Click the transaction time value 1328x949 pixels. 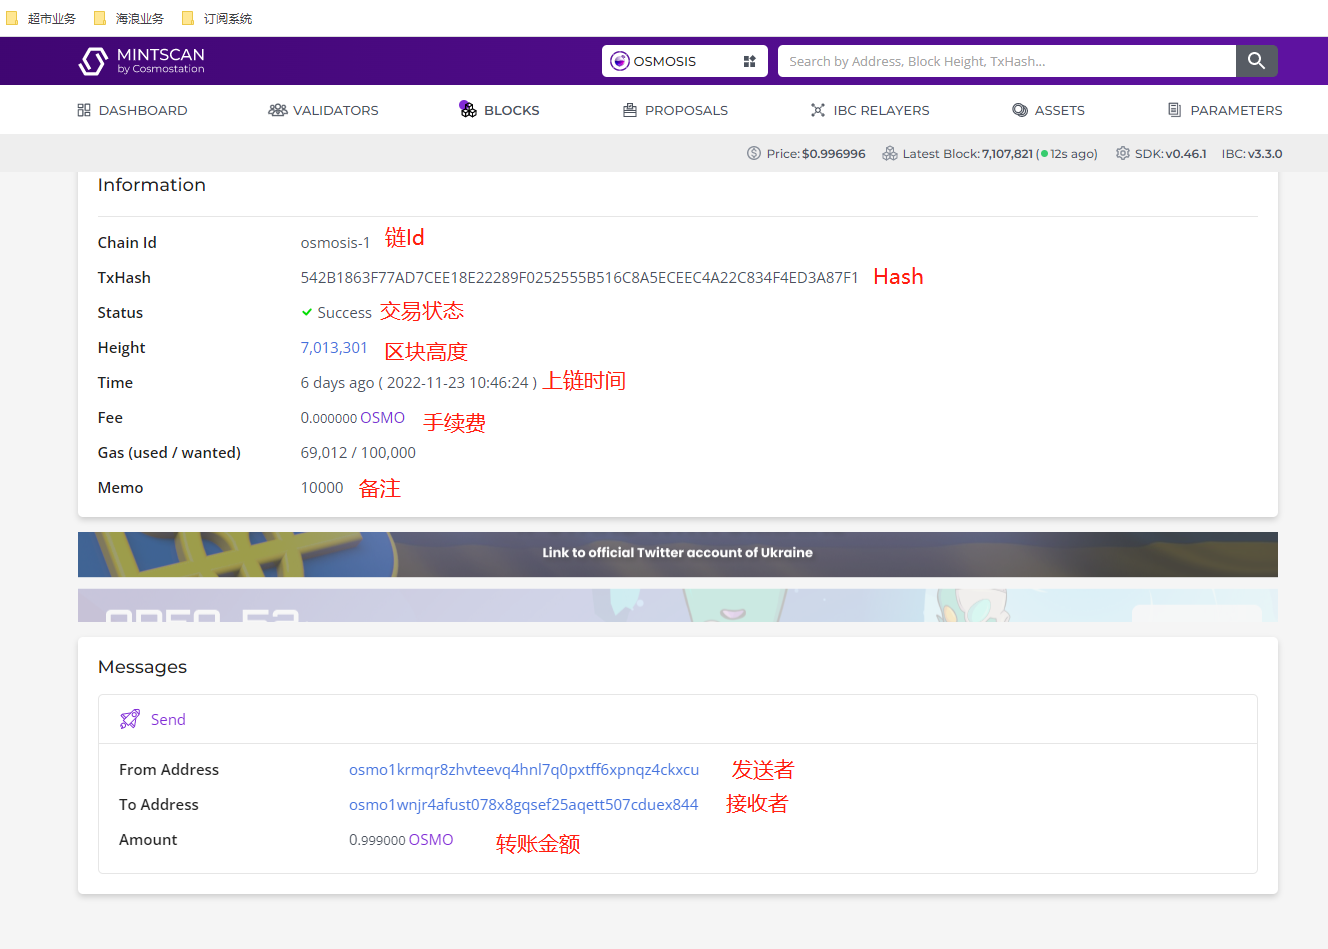tap(419, 383)
